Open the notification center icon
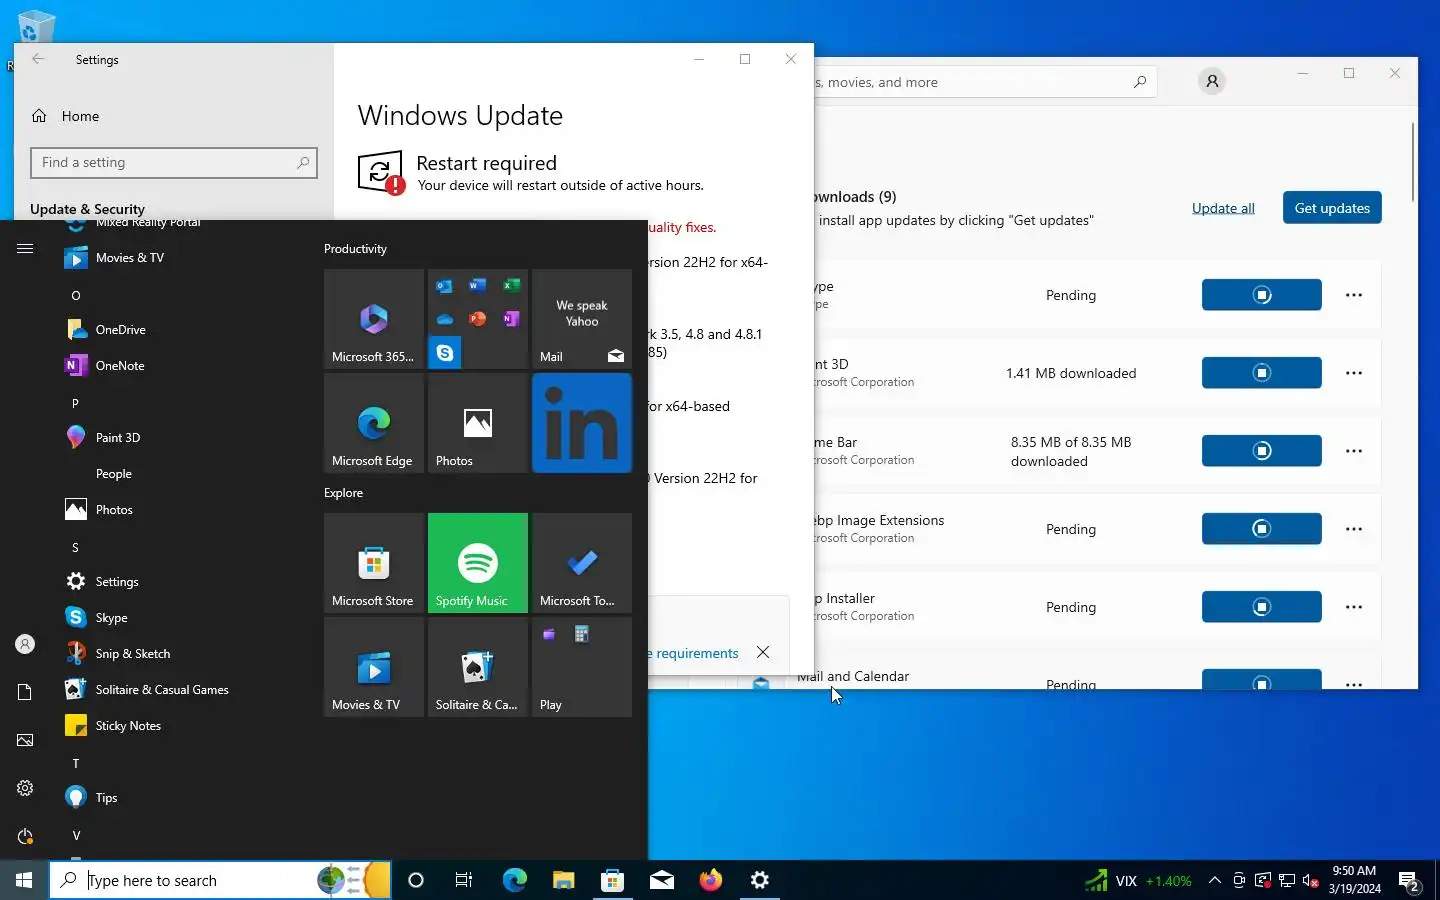The width and height of the screenshot is (1440, 900). point(1409,881)
